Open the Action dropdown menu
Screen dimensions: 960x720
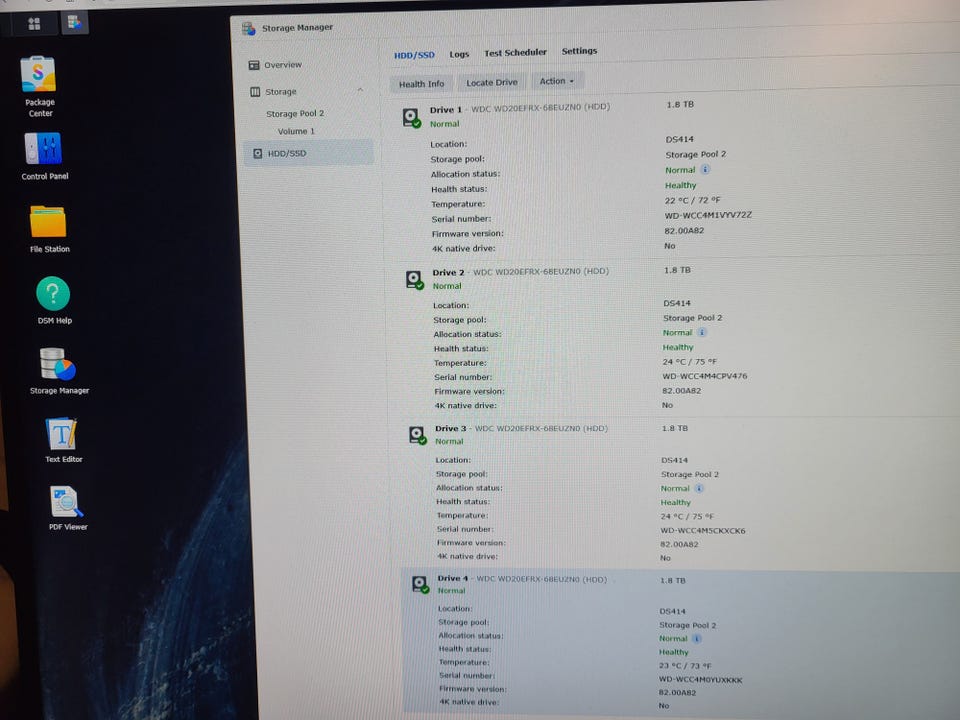pos(557,81)
